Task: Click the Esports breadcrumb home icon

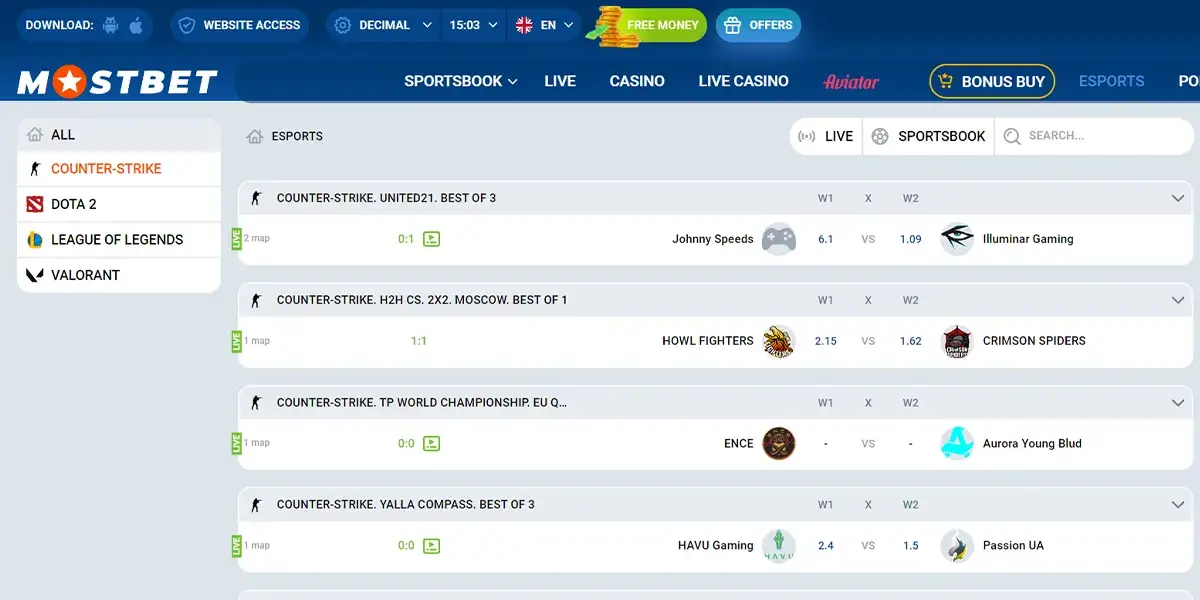Action: point(255,136)
